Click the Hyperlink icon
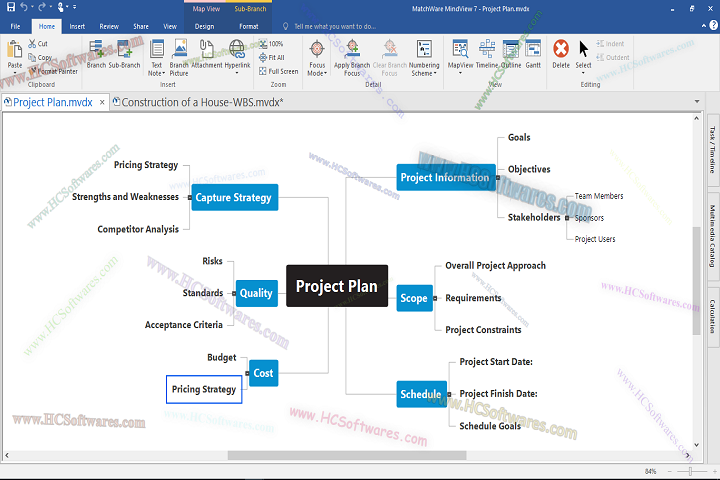 [237, 49]
